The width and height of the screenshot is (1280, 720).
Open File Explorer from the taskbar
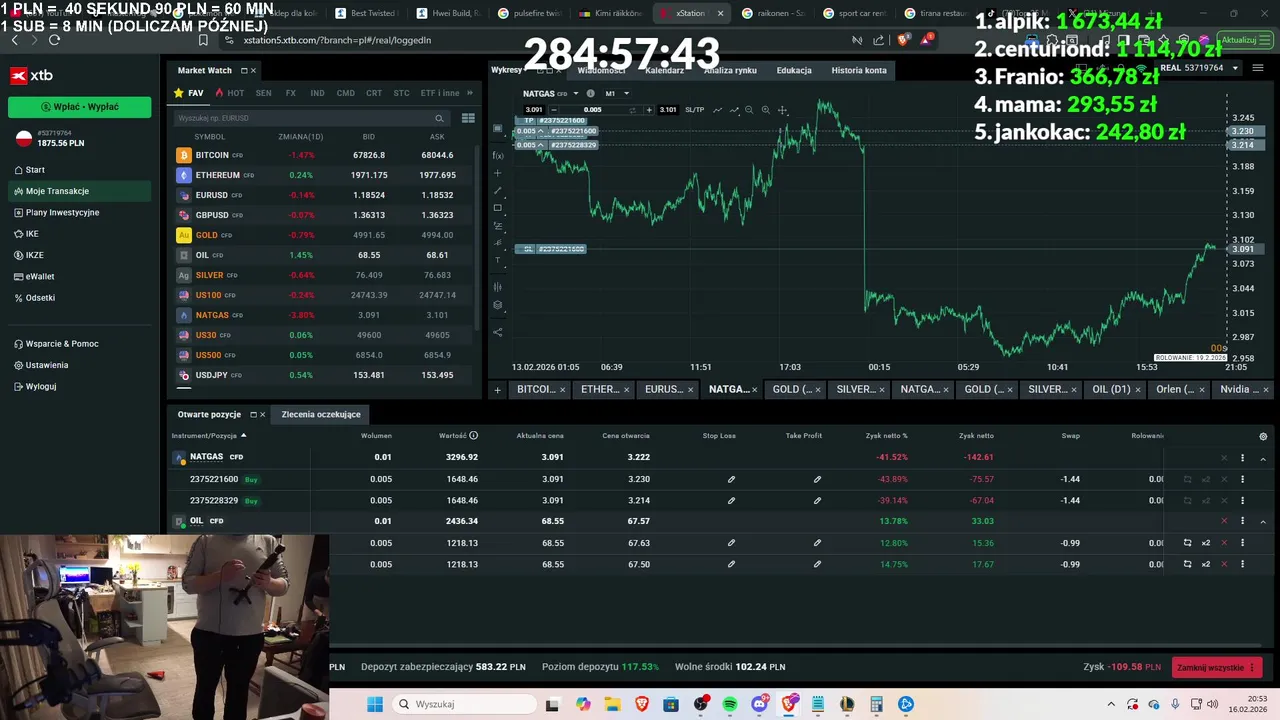pos(612,704)
